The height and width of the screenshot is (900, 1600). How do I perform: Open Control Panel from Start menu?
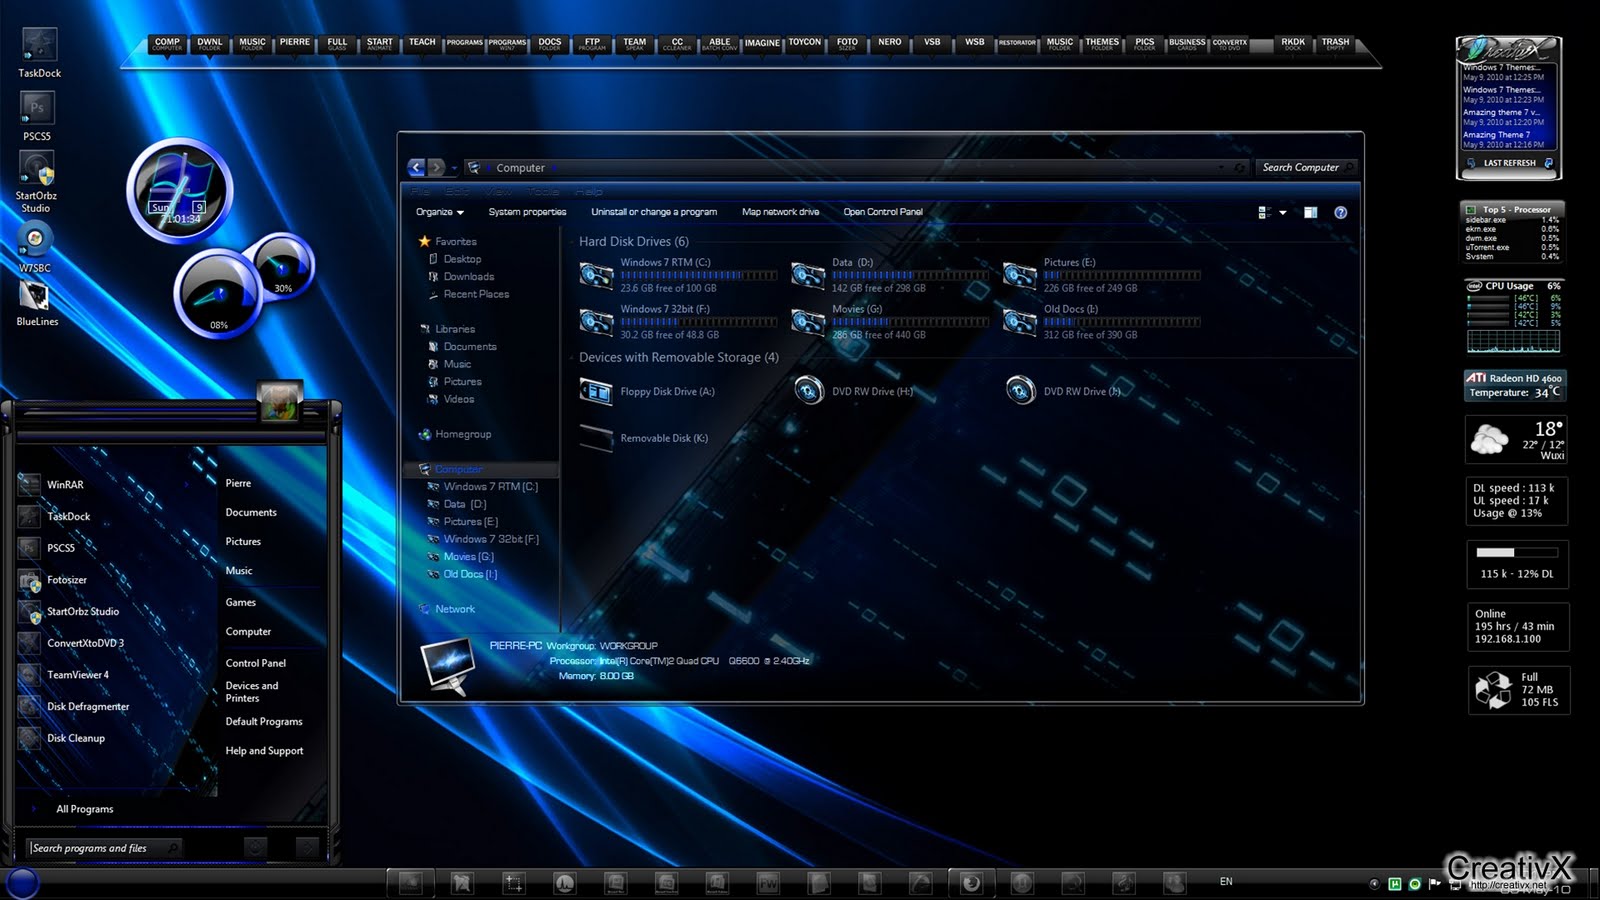coord(255,663)
